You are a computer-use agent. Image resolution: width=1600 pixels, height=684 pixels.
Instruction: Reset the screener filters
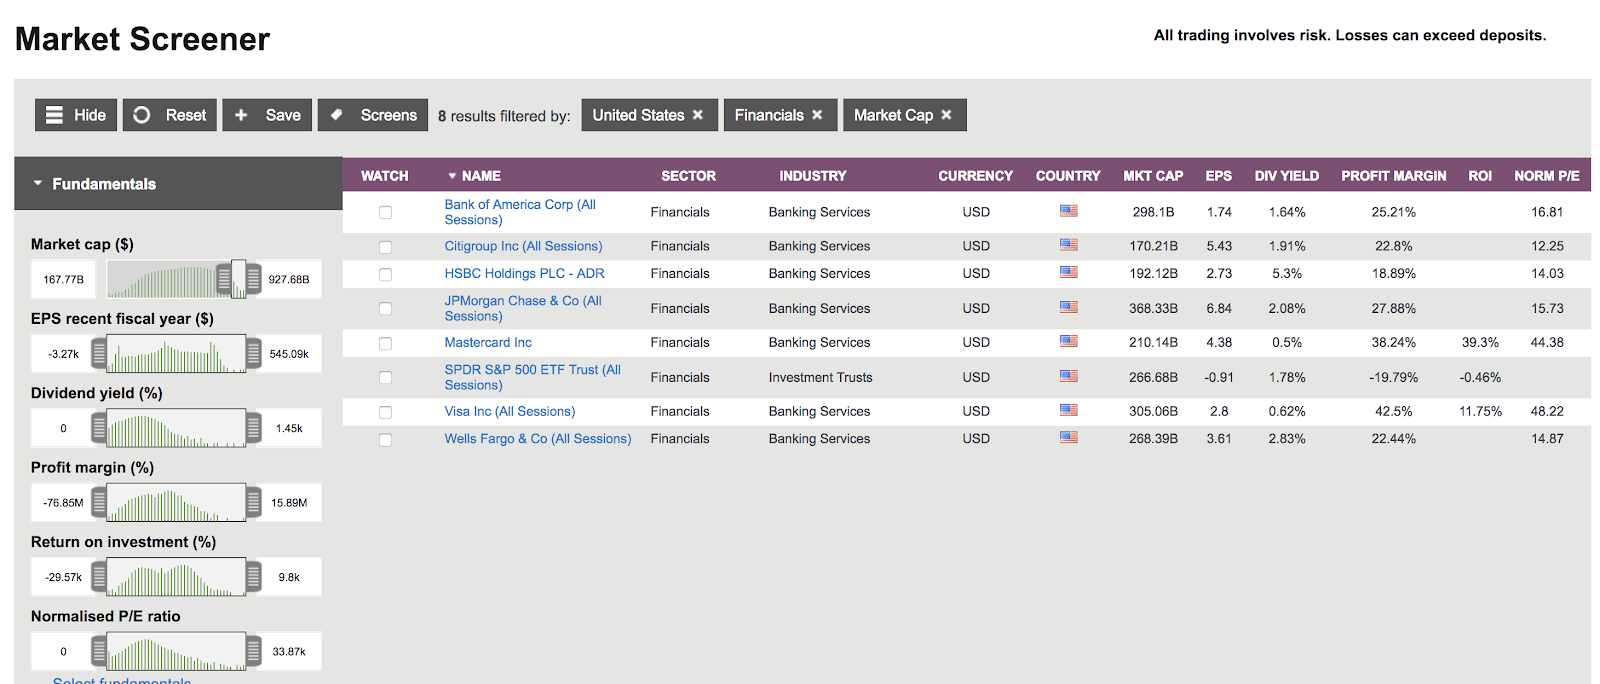pos(170,115)
